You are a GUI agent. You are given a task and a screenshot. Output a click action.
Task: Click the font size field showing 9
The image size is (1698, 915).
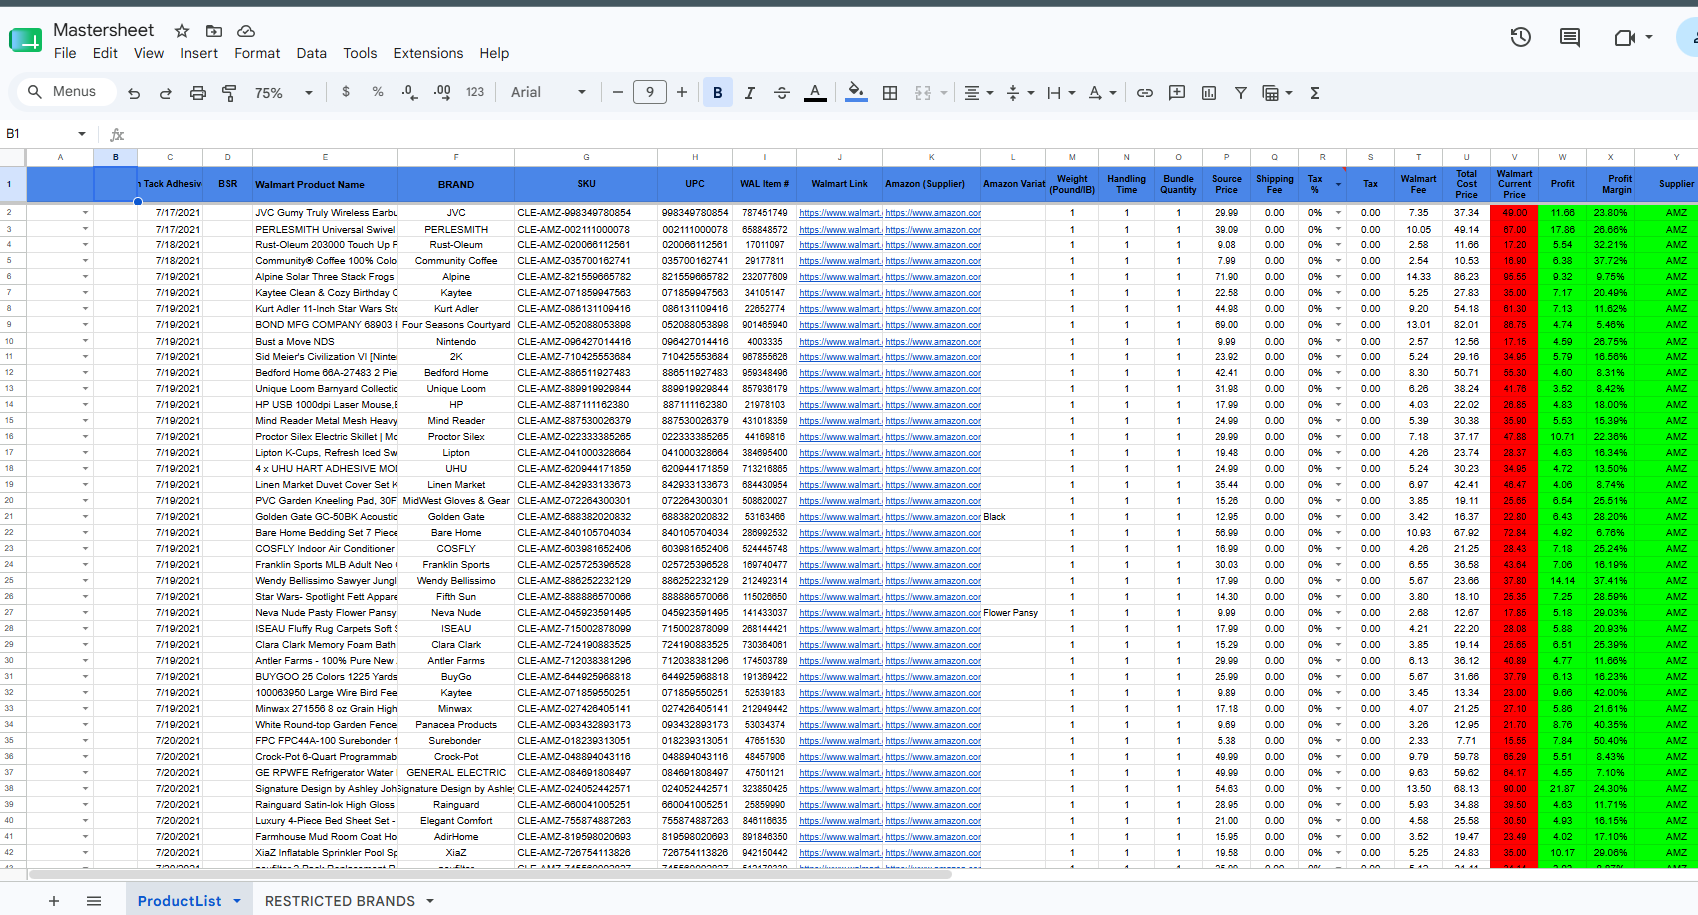(650, 93)
